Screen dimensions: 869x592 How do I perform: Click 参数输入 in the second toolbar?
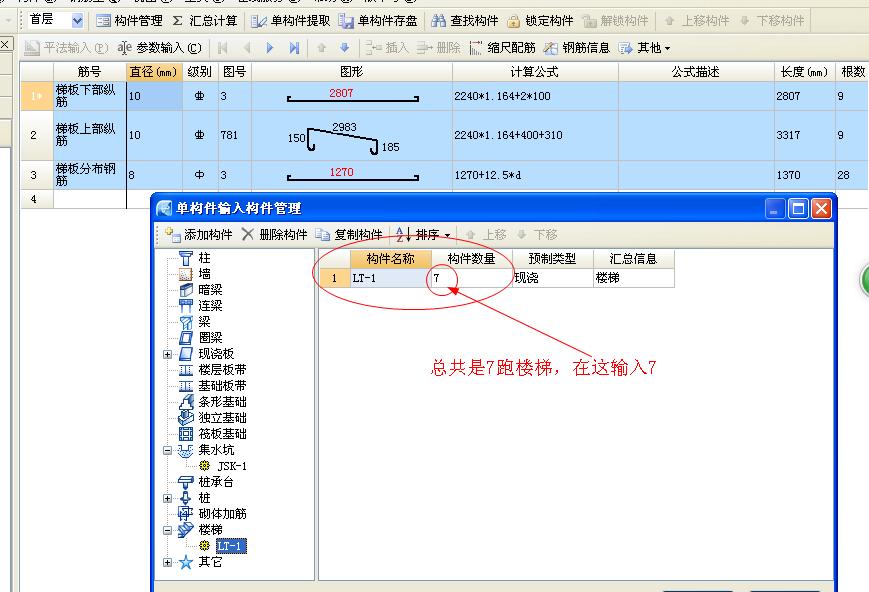point(160,48)
